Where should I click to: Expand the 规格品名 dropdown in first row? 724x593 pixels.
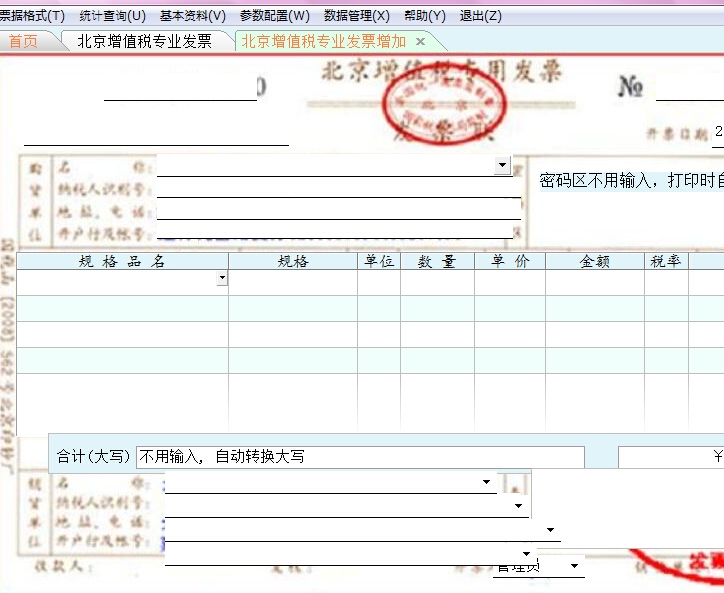(221, 280)
